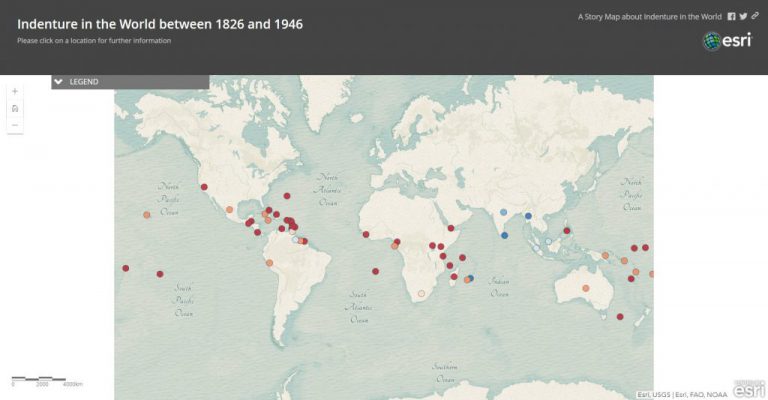Select the red marker in the Philippines
The height and width of the screenshot is (400, 768).
pos(567,231)
